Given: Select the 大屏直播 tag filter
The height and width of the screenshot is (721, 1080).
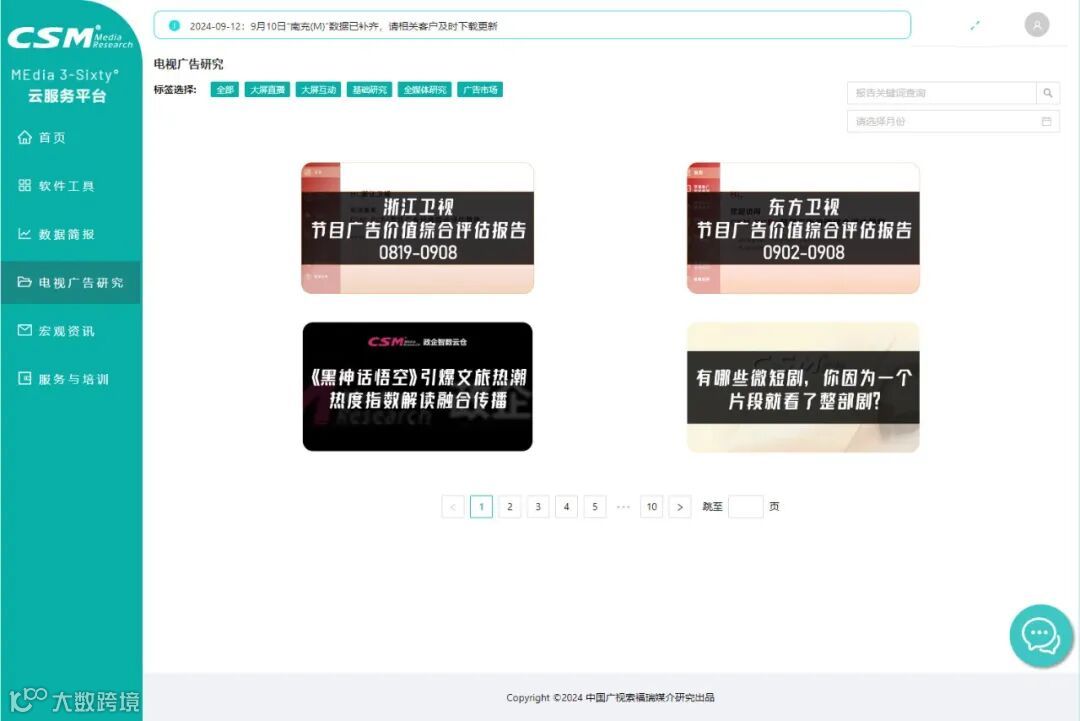Looking at the screenshot, I should point(267,90).
